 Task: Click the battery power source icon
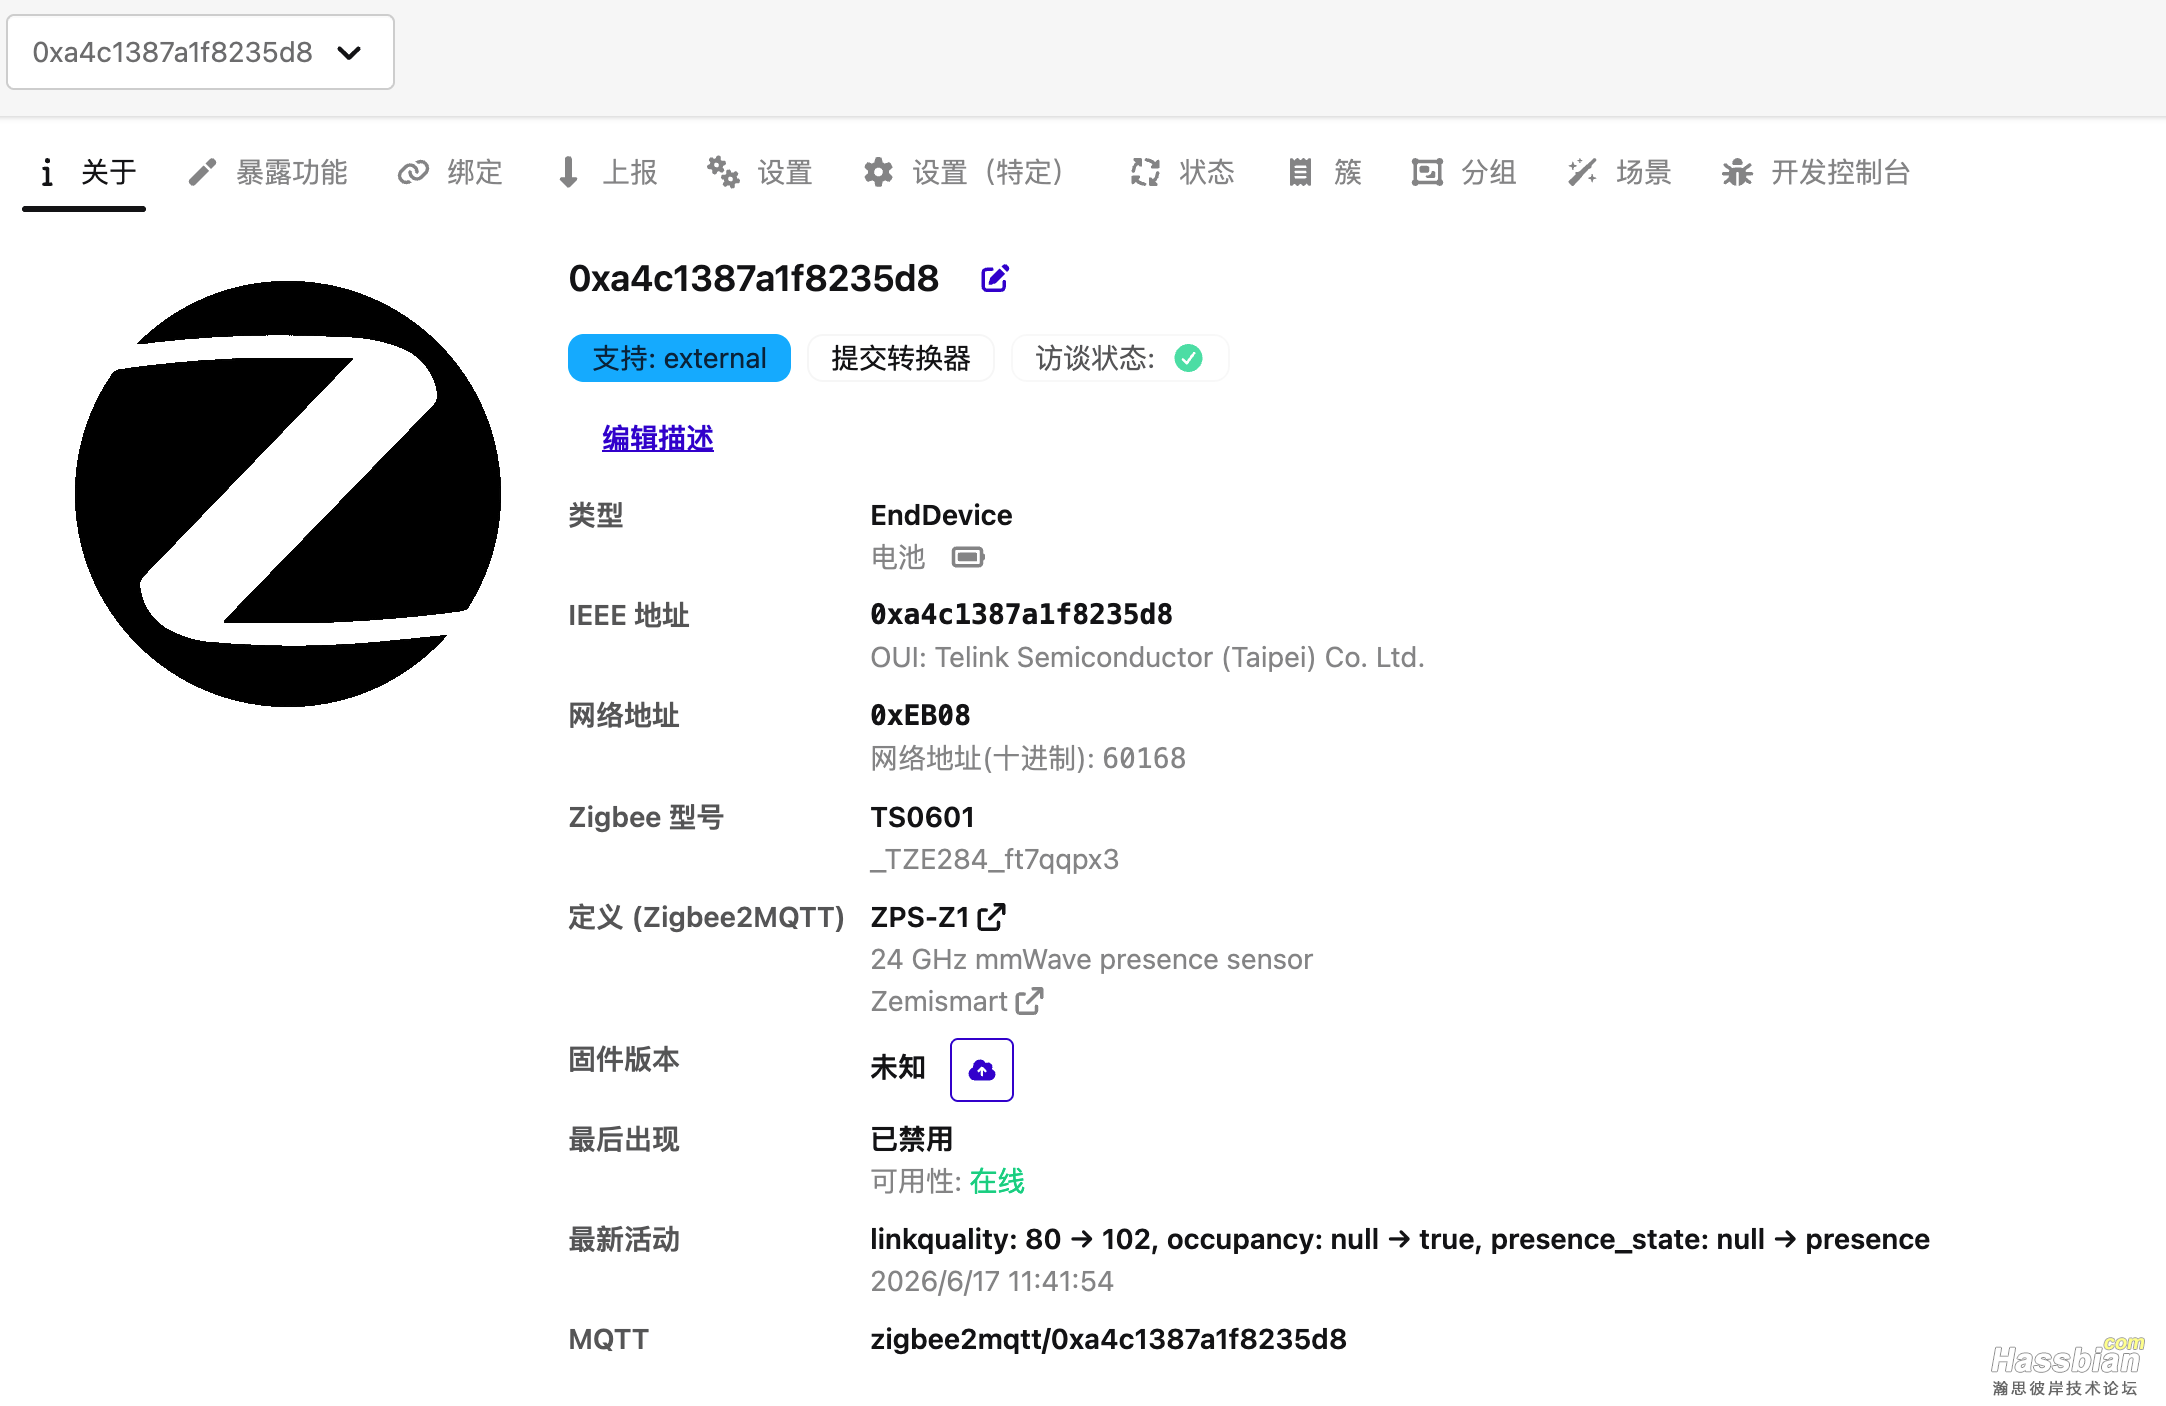click(968, 557)
